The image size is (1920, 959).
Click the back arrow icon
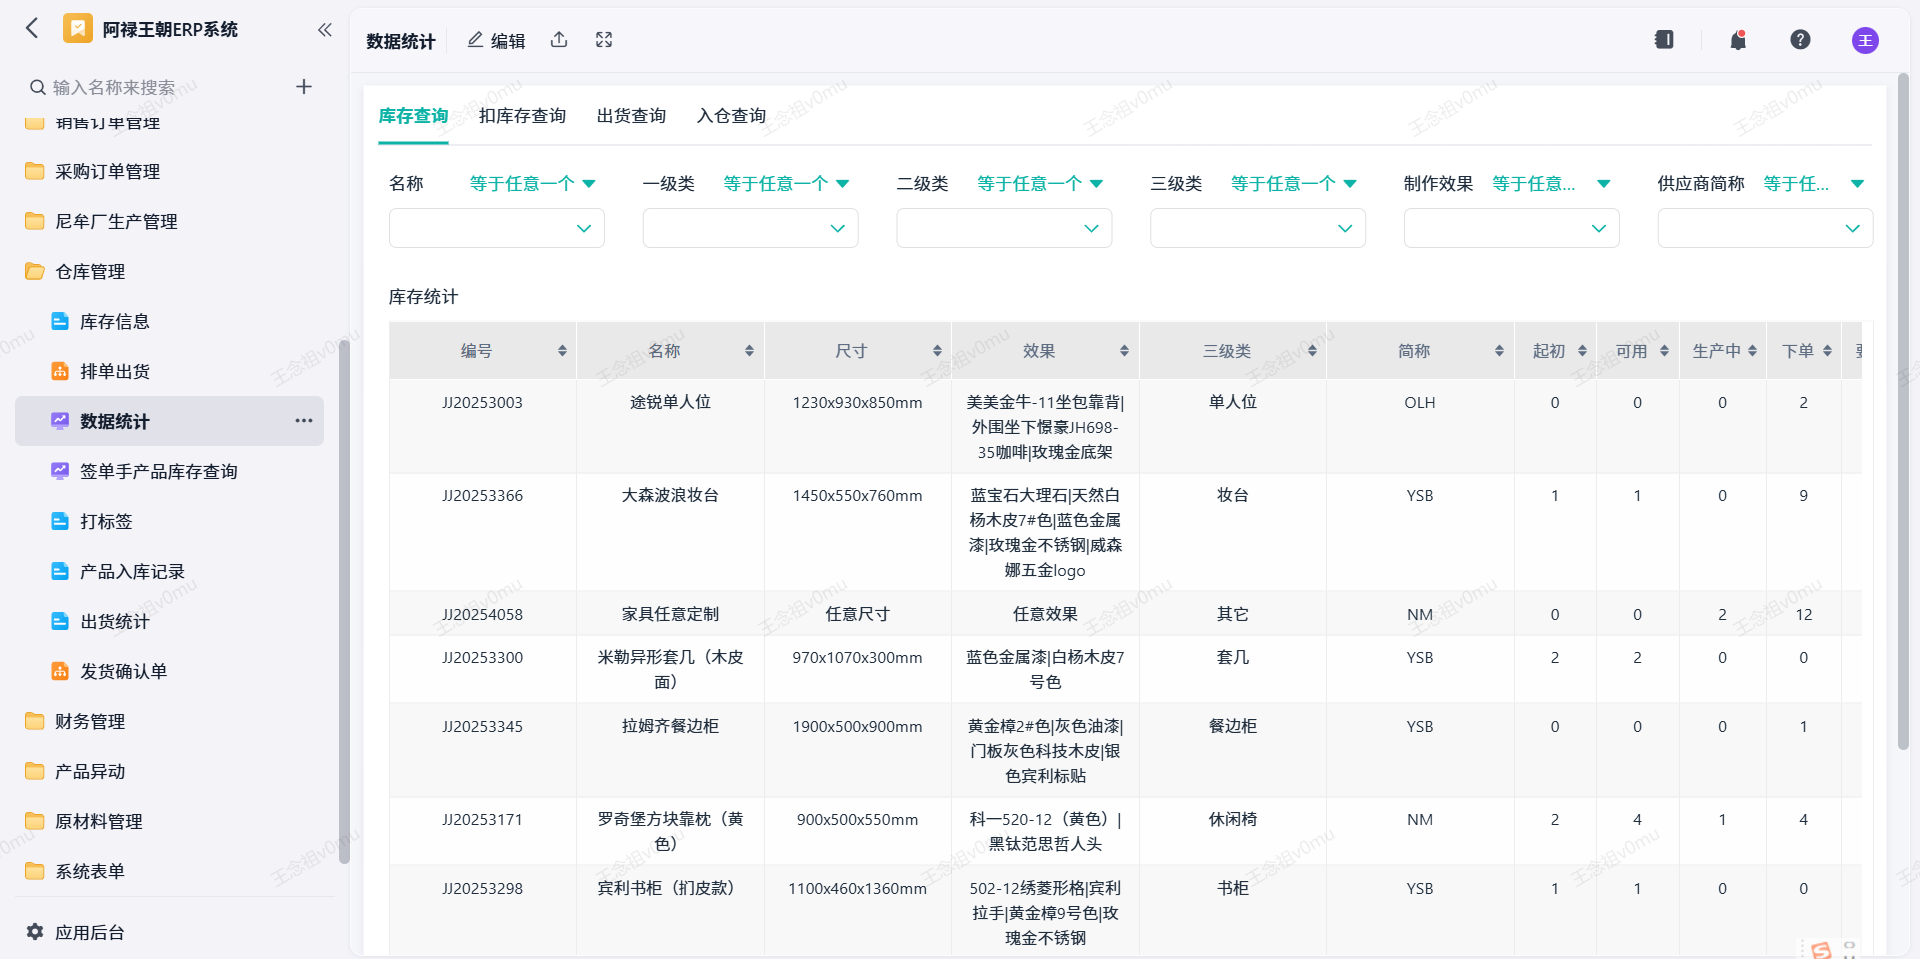(x=32, y=28)
